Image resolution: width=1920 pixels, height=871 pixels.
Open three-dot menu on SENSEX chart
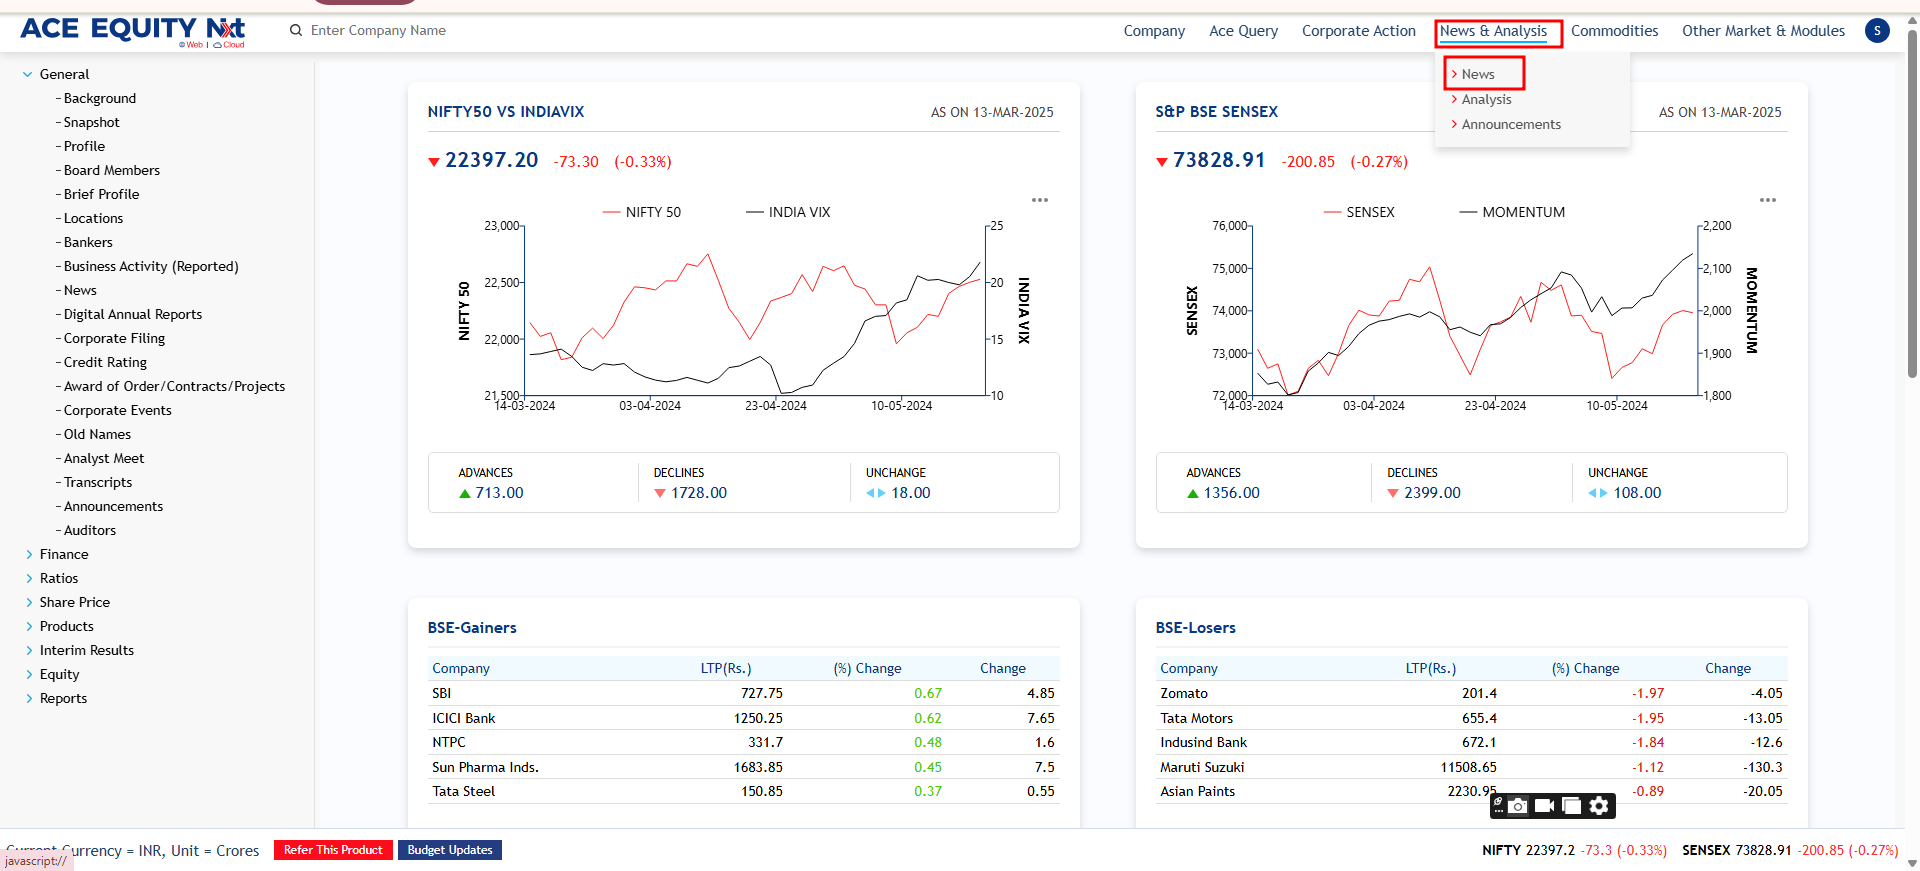[1768, 200]
